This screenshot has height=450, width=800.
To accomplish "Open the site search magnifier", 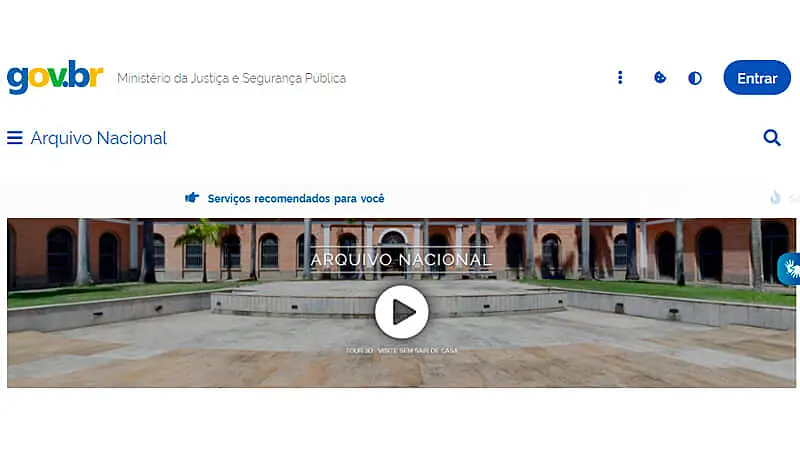I will coord(771,138).
